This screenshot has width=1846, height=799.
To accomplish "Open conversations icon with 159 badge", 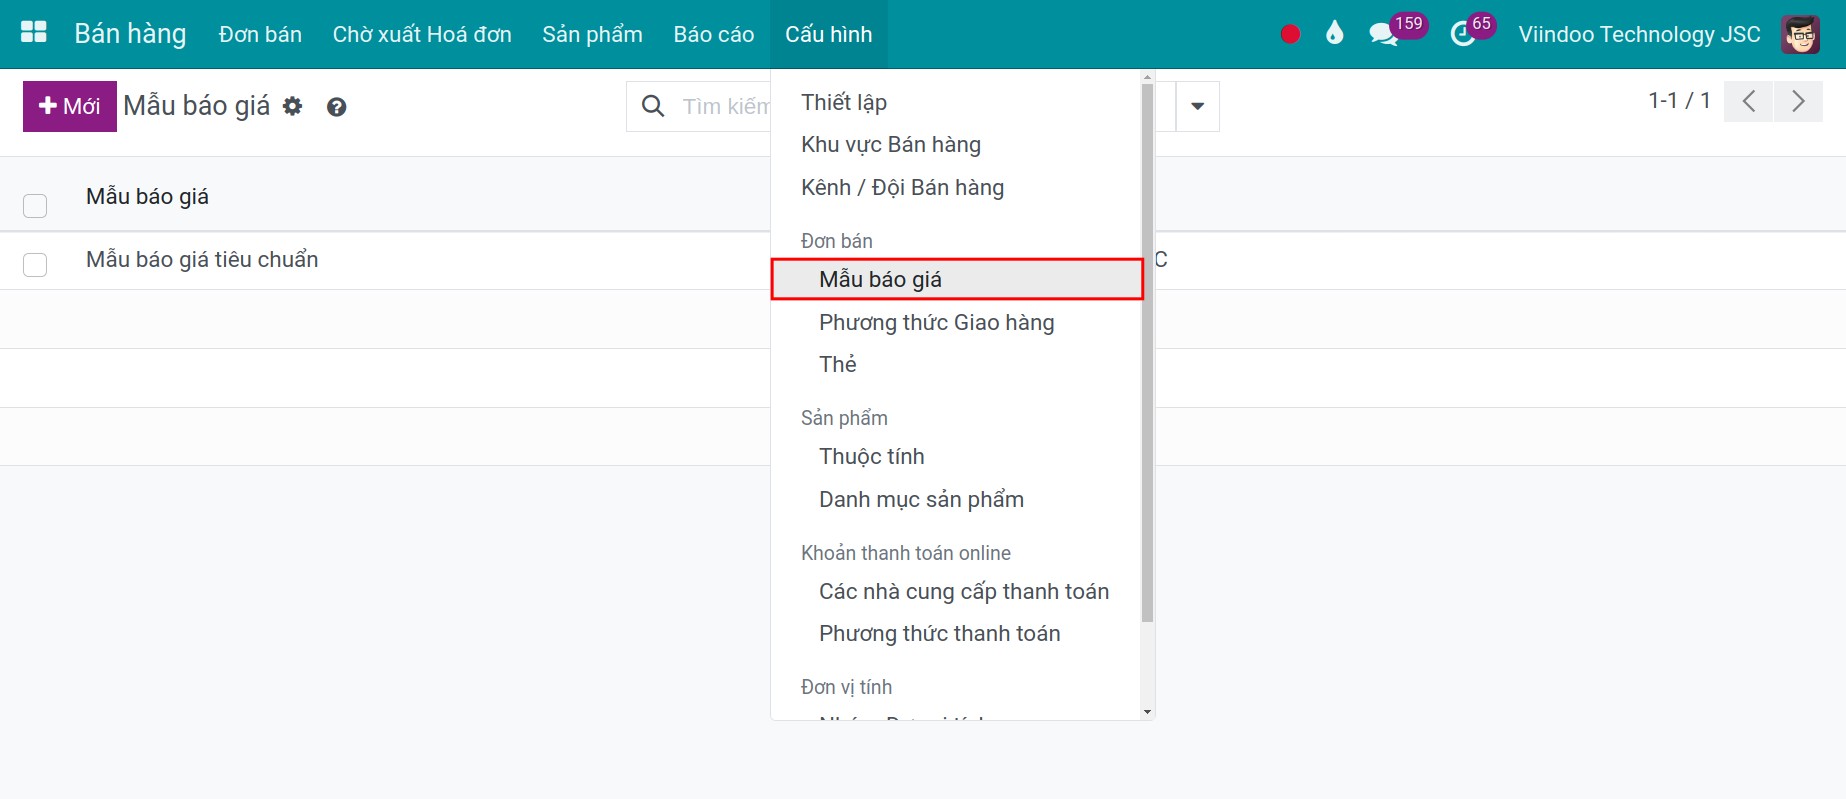I will [x=1384, y=34].
